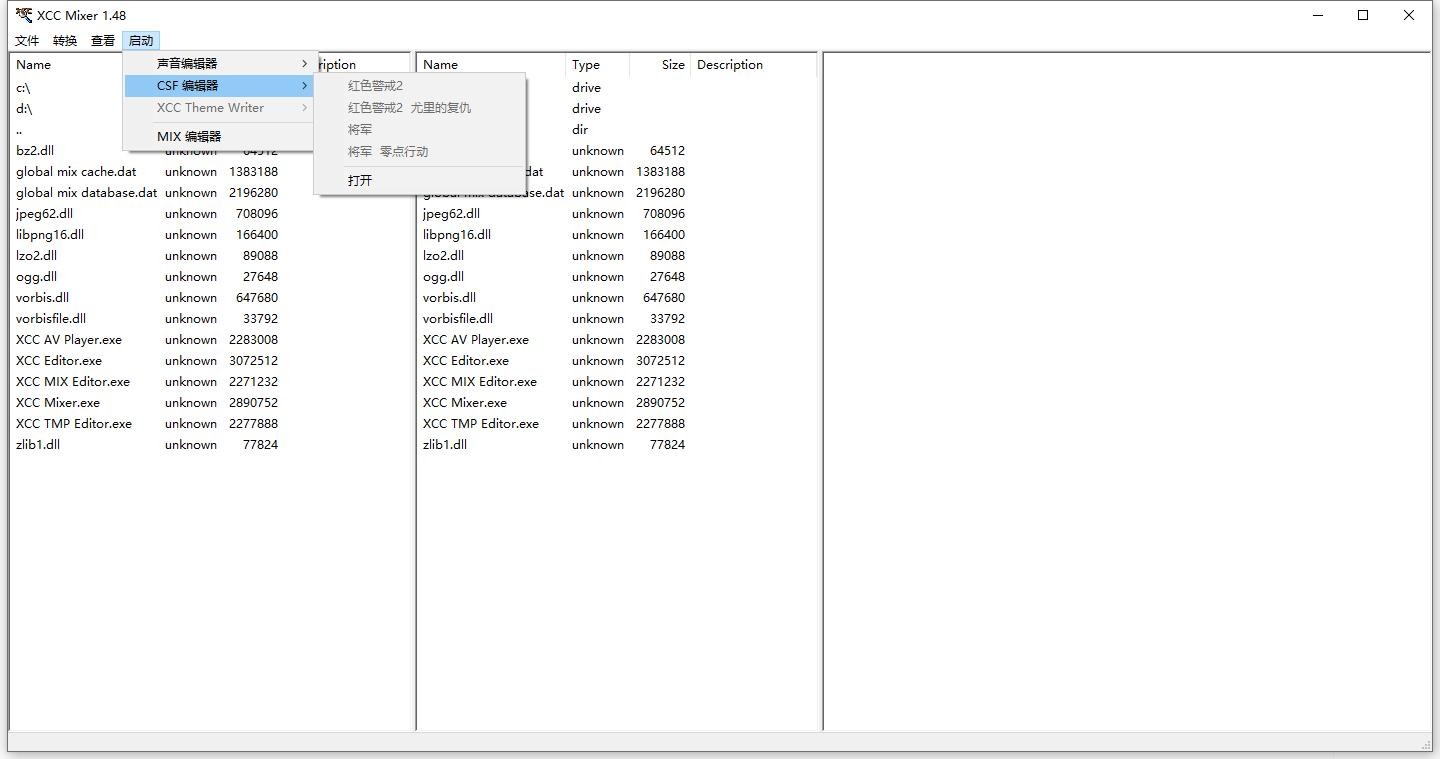The width and height of the screenshot is (1440, 759).
Task: Expand arrow next to XCC Theme Writer
Action: tap(305, 107)
